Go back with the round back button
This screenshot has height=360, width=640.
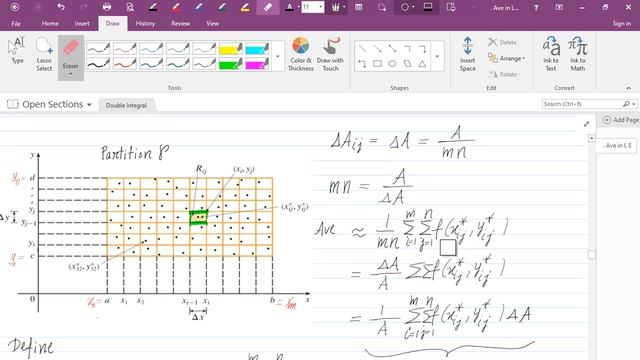coord(15,7)
